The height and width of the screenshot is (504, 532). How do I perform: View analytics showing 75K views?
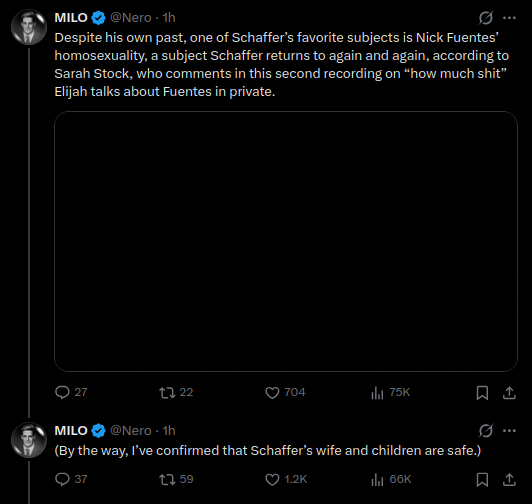pyautogui.click(x=391, y=392)
